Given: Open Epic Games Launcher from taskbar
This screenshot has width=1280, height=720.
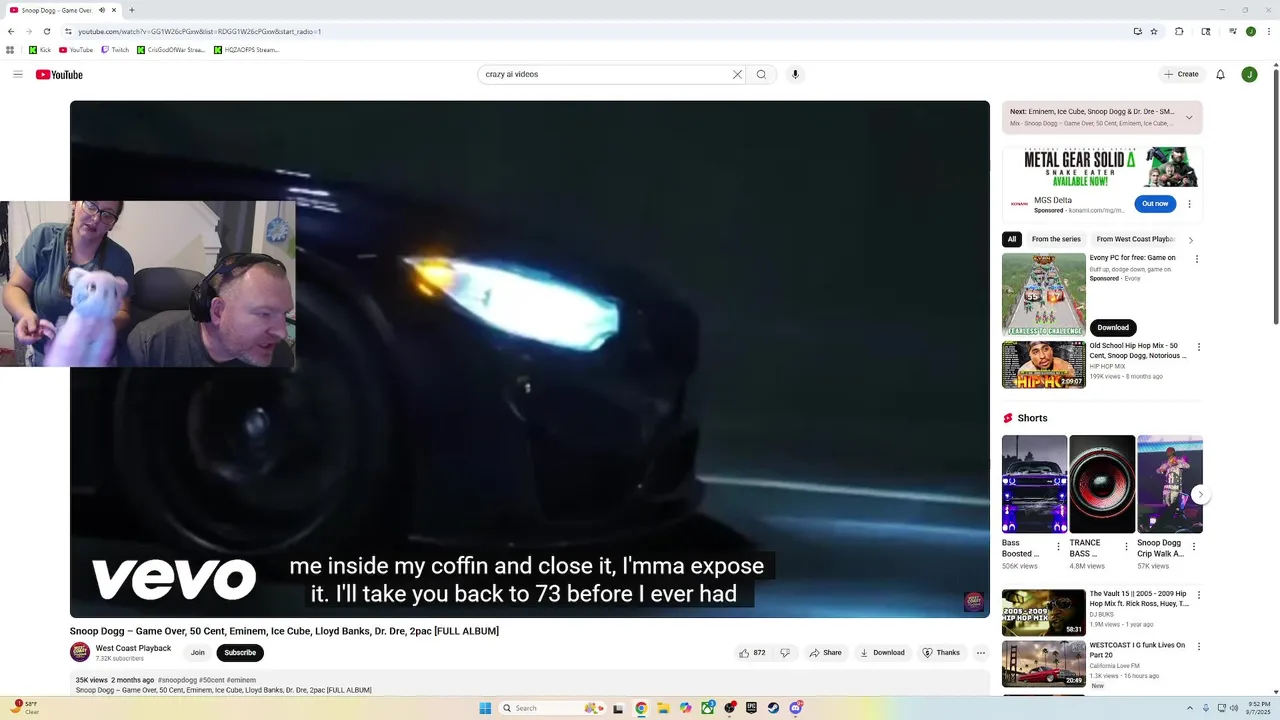Looking at the screenshot, I should [x=751, y=708].
